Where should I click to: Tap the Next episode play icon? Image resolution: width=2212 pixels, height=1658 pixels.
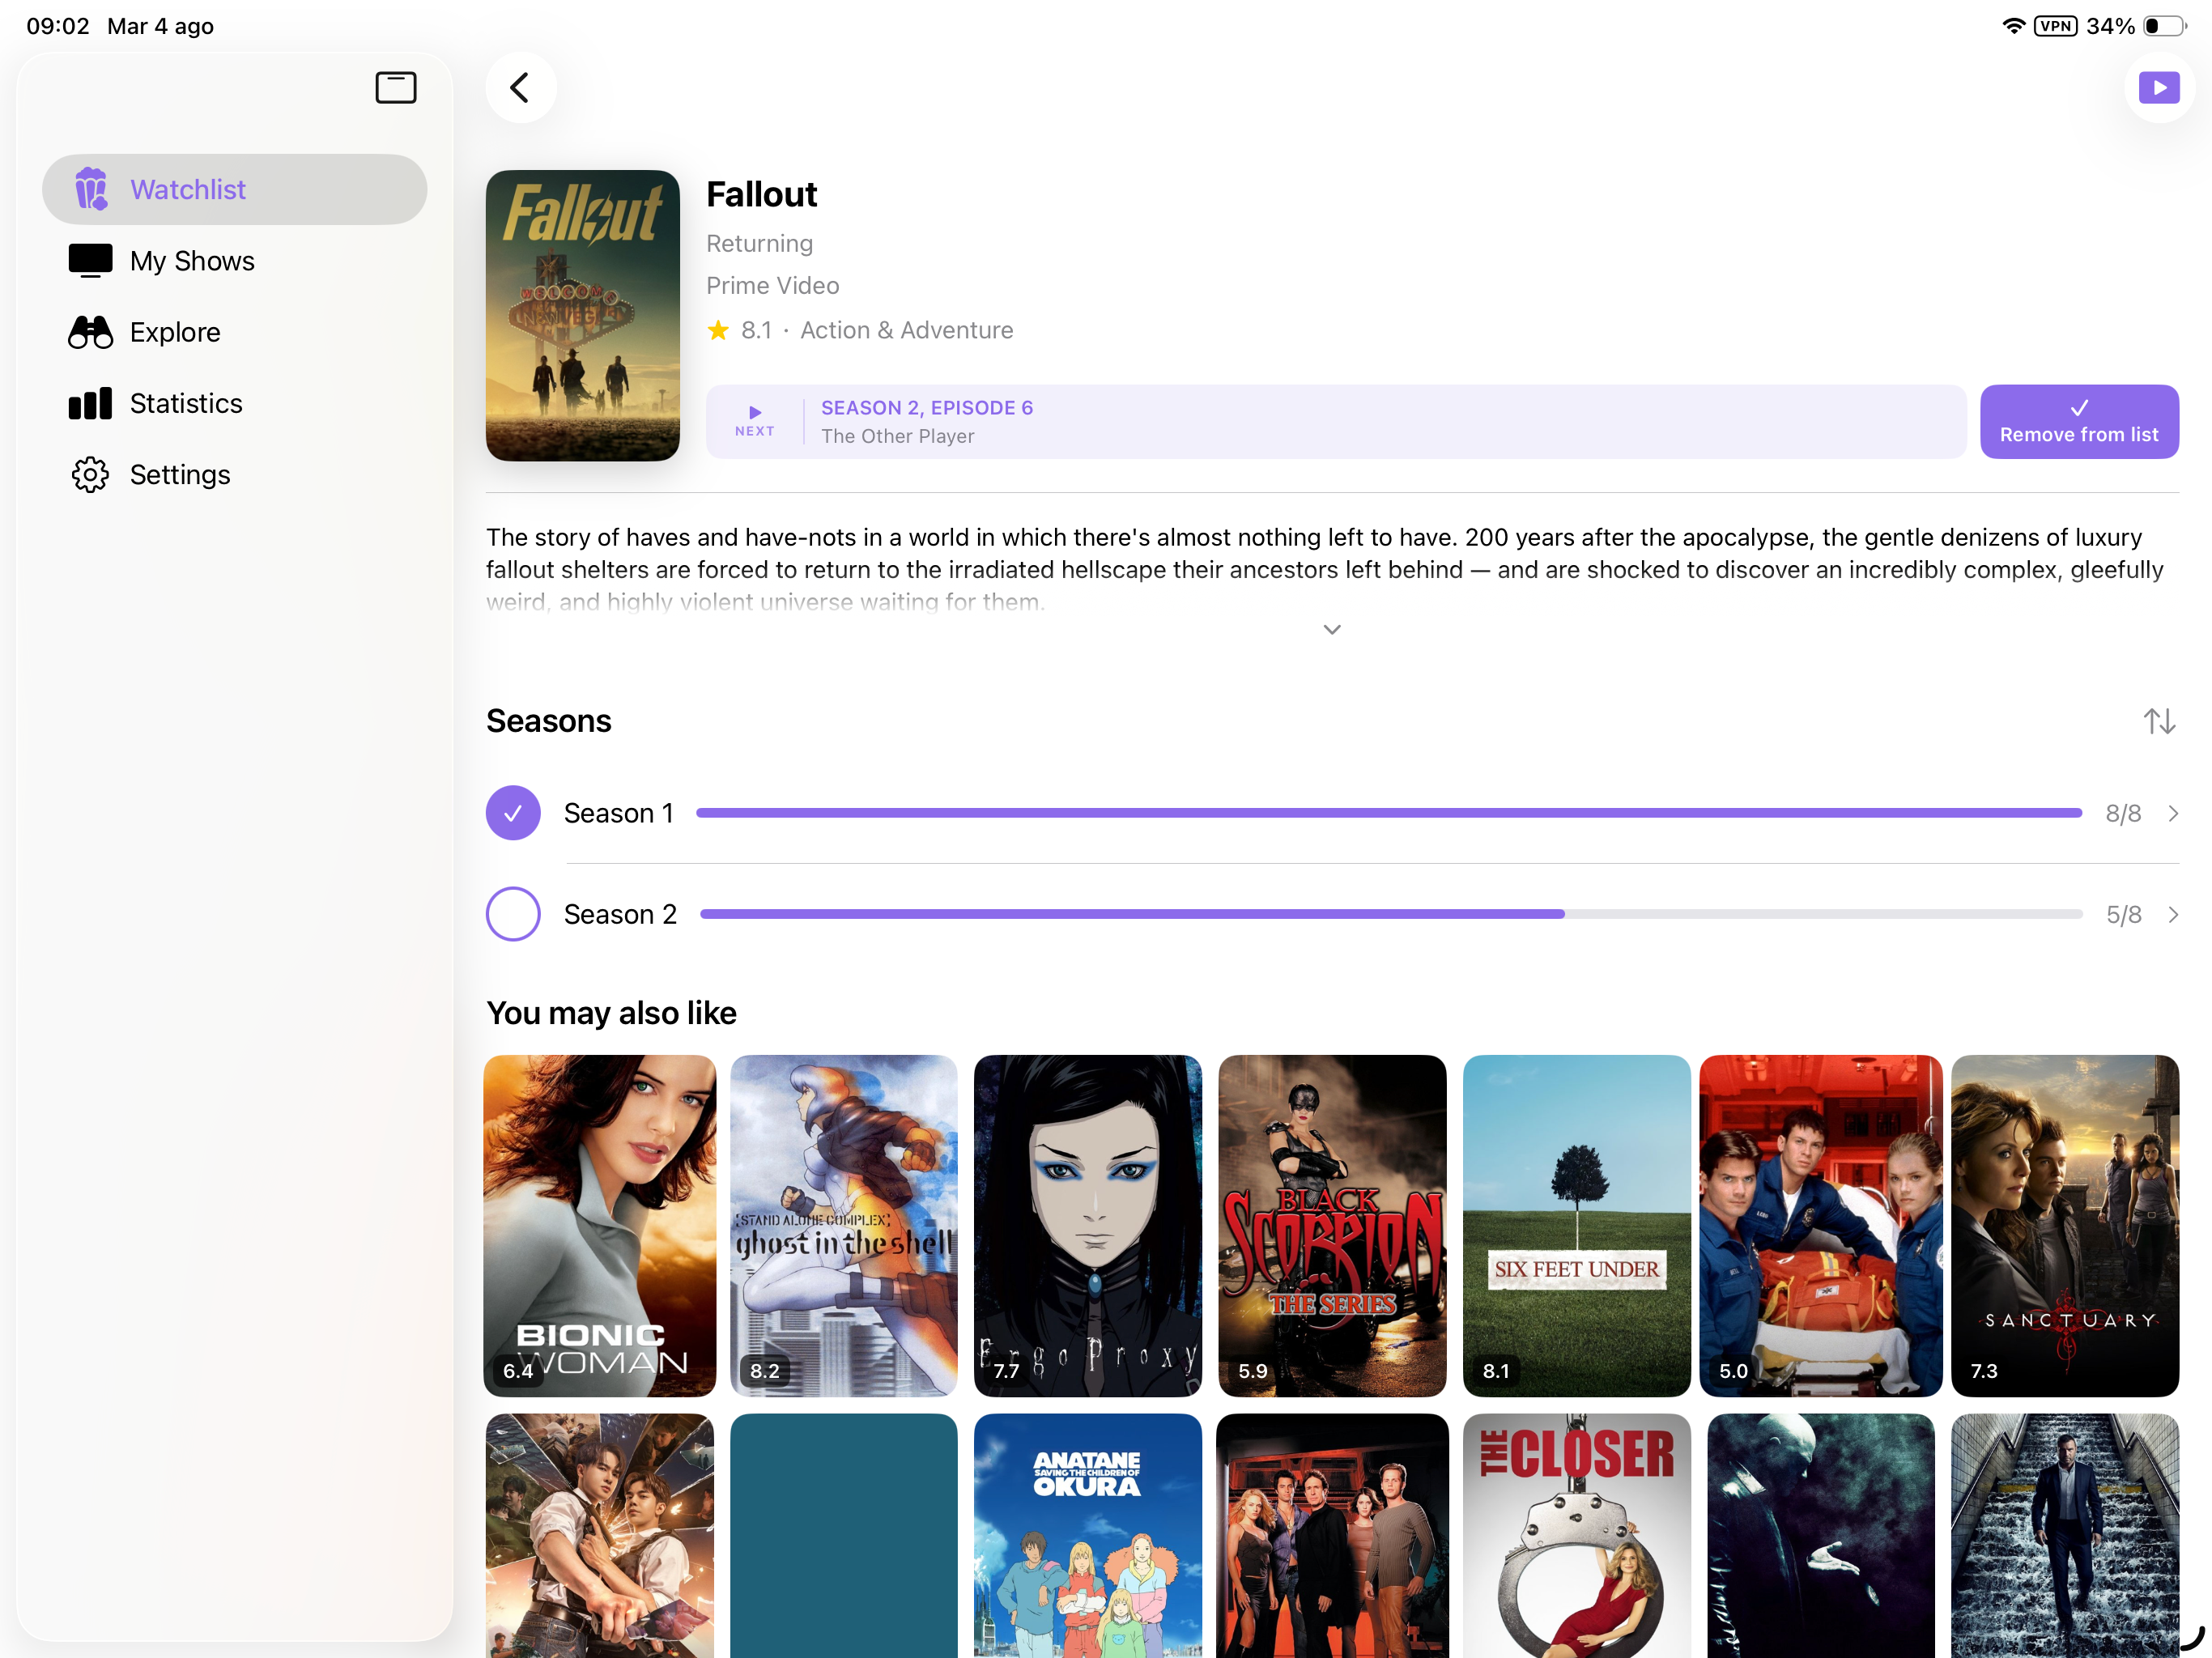755,412
